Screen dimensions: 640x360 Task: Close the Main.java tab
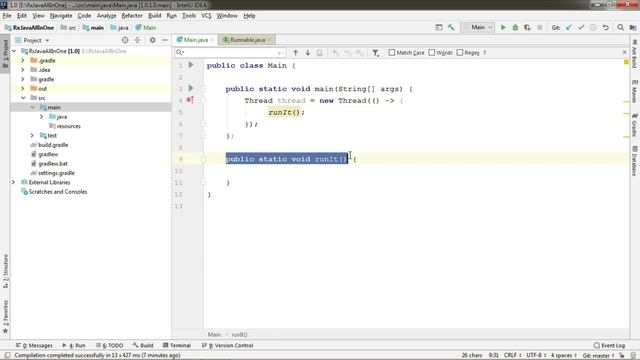click(212, 40)
